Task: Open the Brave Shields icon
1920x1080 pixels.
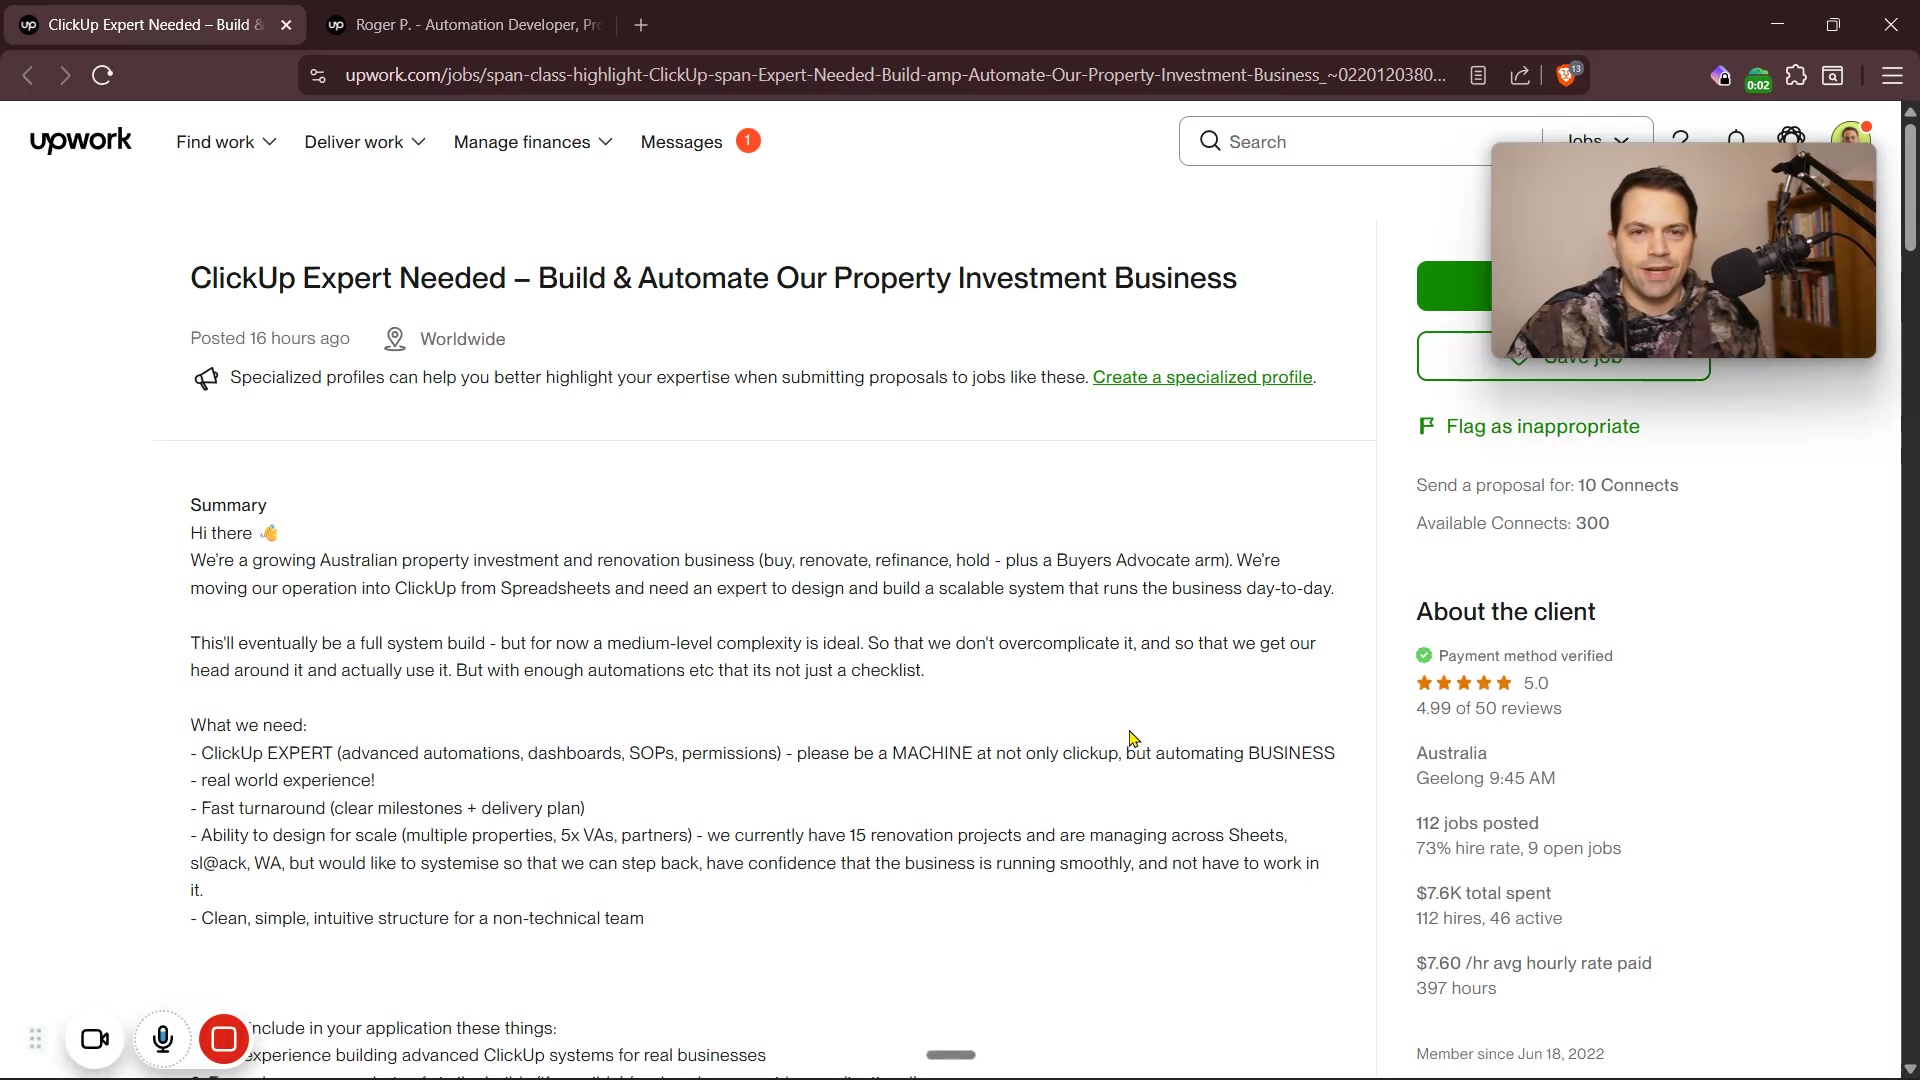Action: (x=1567, y=75)
